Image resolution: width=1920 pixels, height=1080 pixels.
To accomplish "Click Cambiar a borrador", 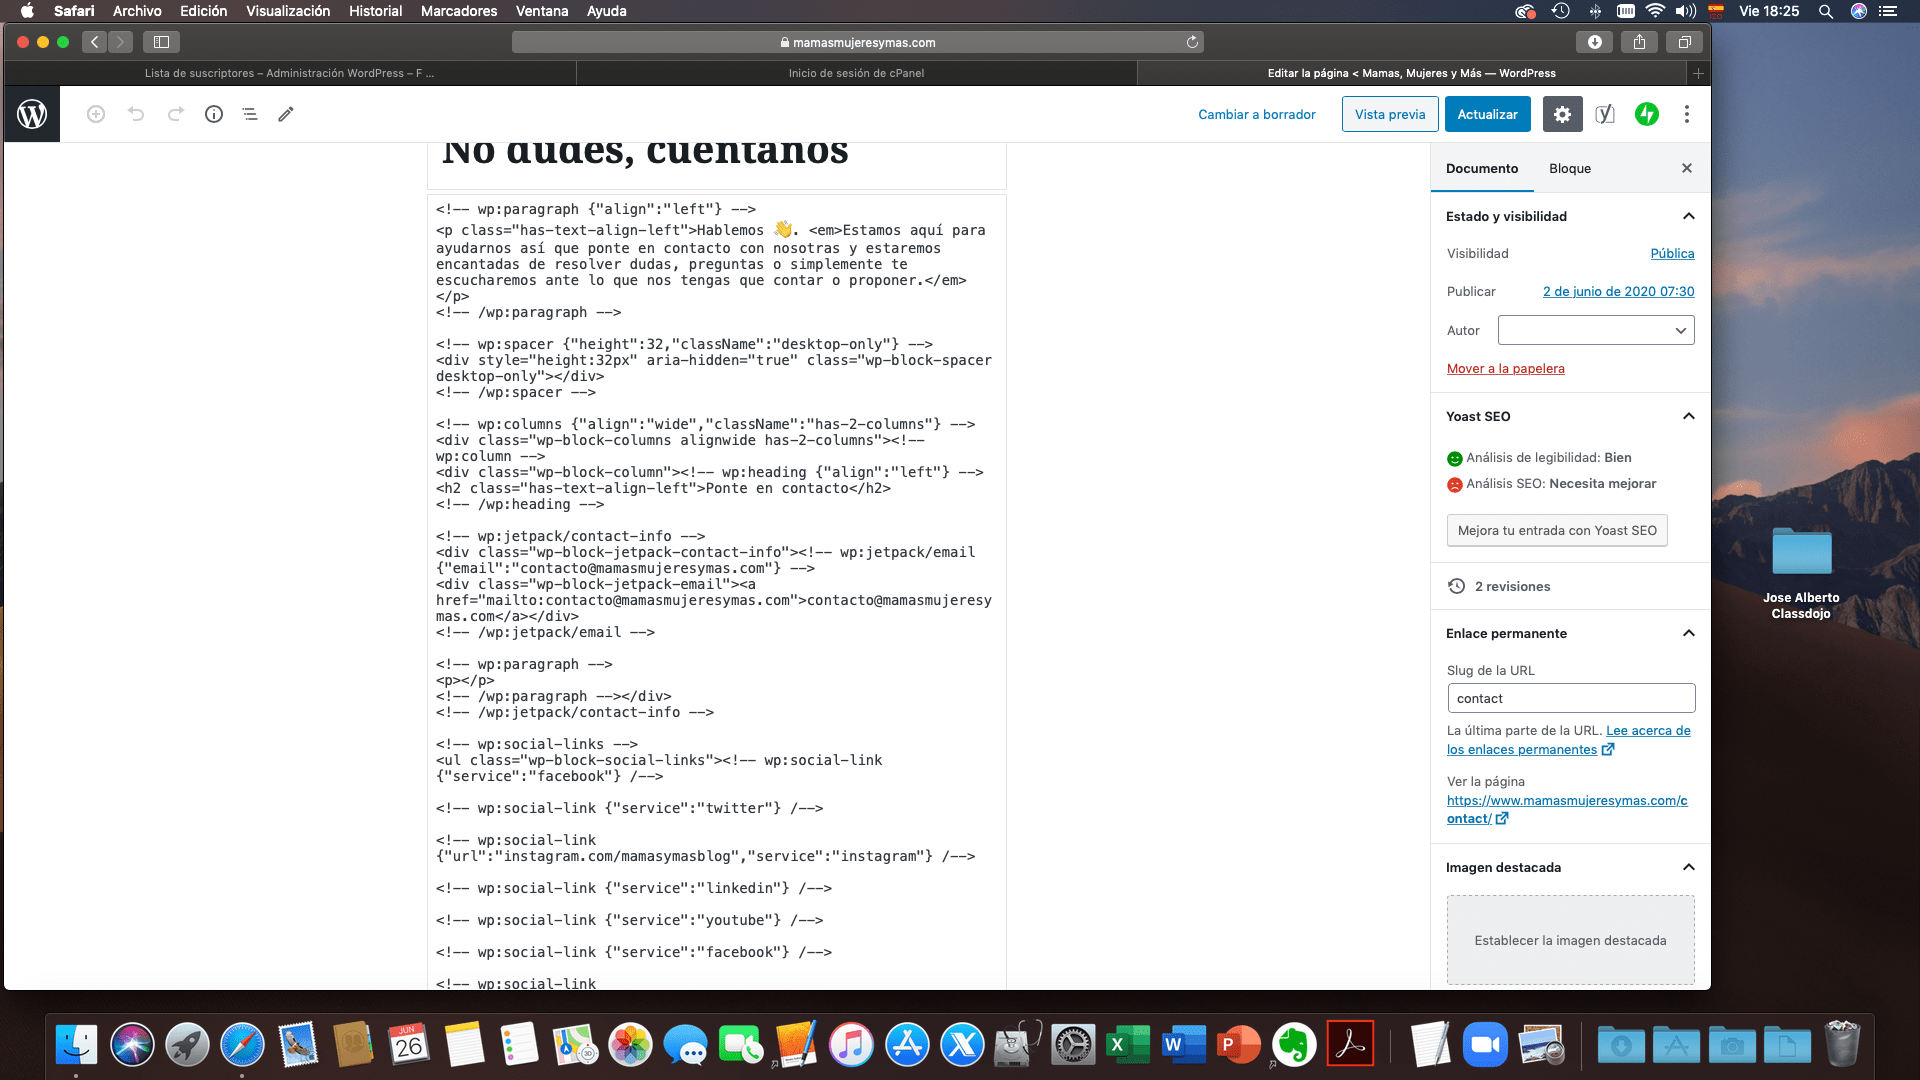I will [x=1257, y=114].
